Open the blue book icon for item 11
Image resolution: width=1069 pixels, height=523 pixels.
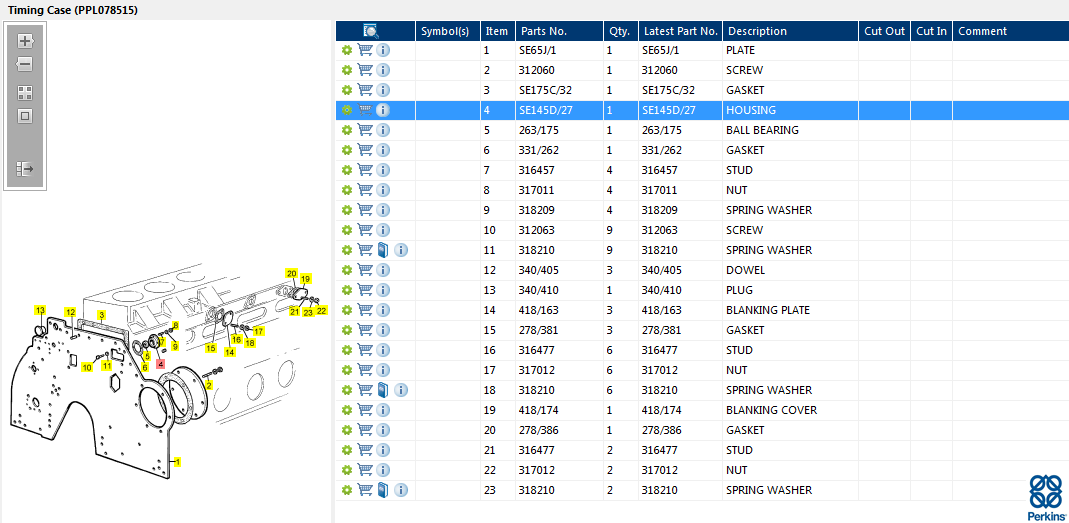click(x=382, y=250)
